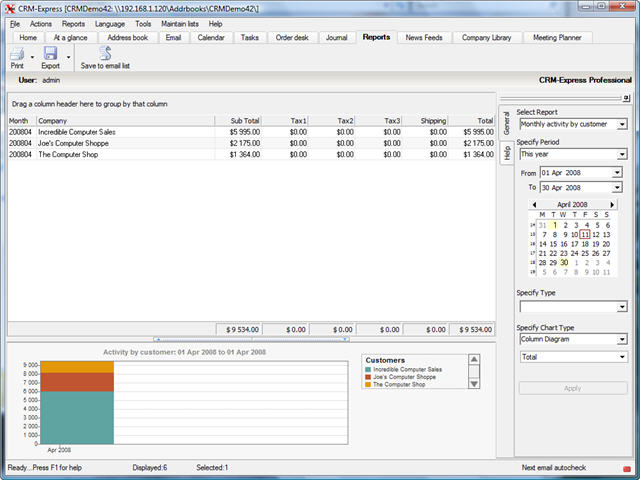The width and height of the screenshot is (640, 480).
Task: Click the Print toolbar icon
Action: point(16,54)
